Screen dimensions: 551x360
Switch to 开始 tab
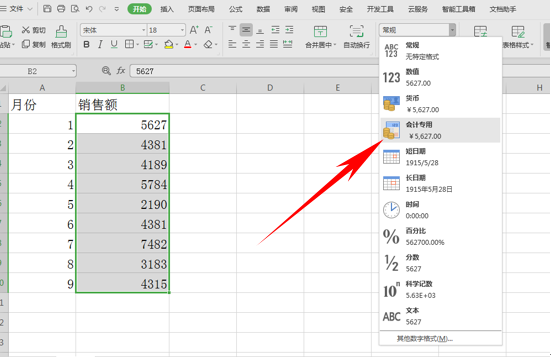click(x=140, y=9)
